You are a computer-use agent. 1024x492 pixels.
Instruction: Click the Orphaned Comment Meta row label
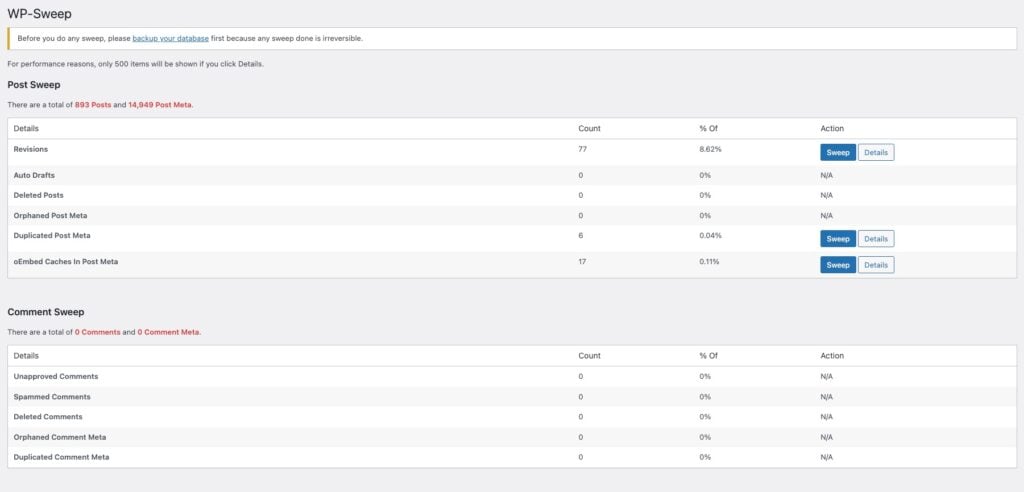[60, 437]
